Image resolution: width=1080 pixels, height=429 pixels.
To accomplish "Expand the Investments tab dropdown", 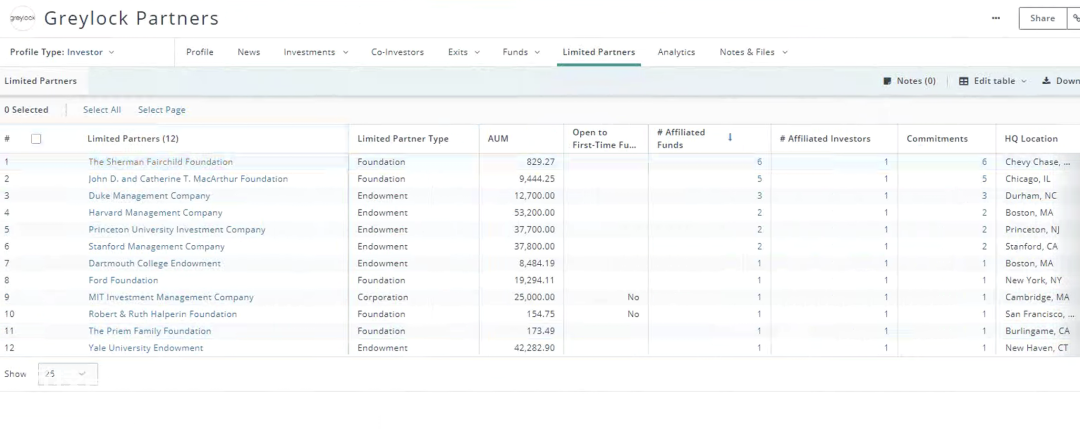I will click(346, 52).
